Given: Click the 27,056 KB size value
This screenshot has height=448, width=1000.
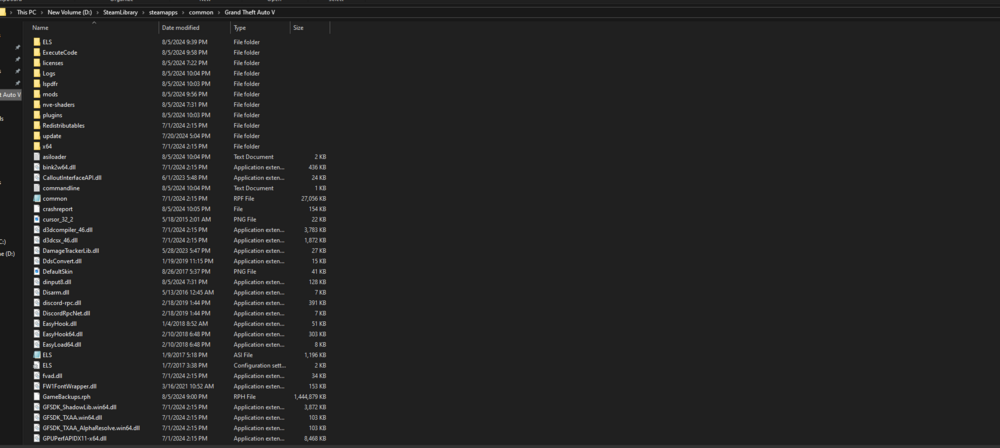Looking at the screenshot, I should (x=314, y=198).
